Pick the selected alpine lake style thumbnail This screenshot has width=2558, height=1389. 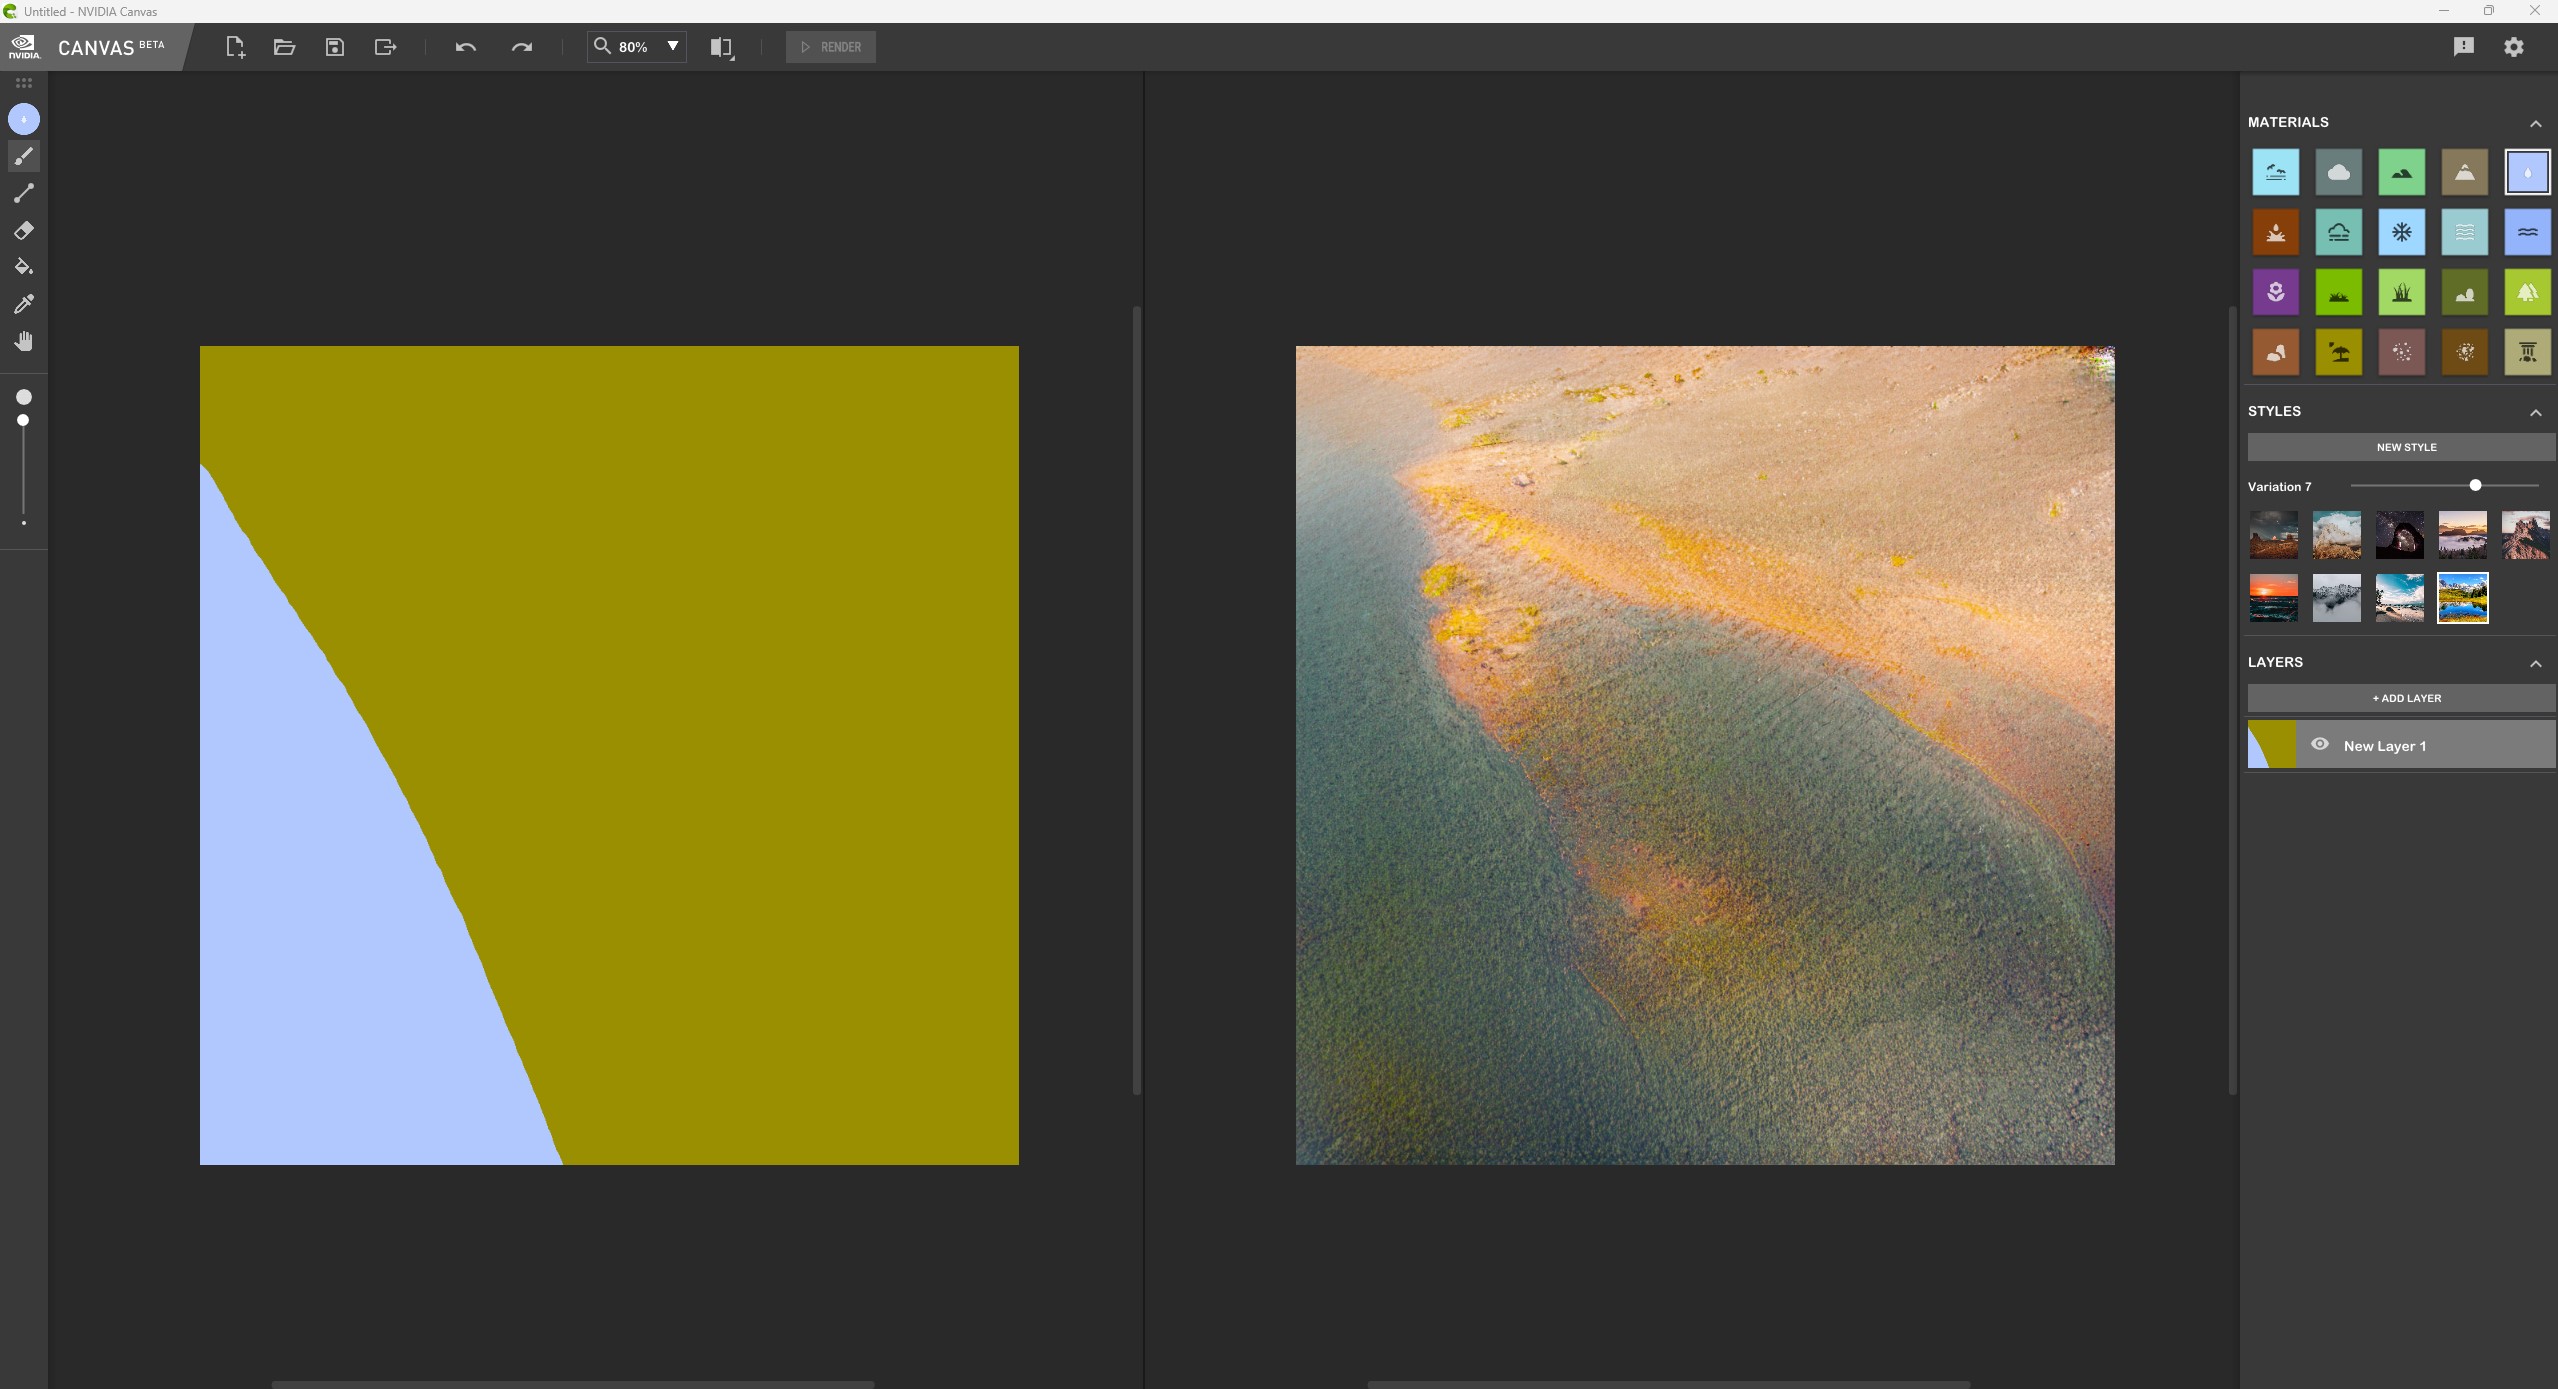click(x=2463, y=598)
